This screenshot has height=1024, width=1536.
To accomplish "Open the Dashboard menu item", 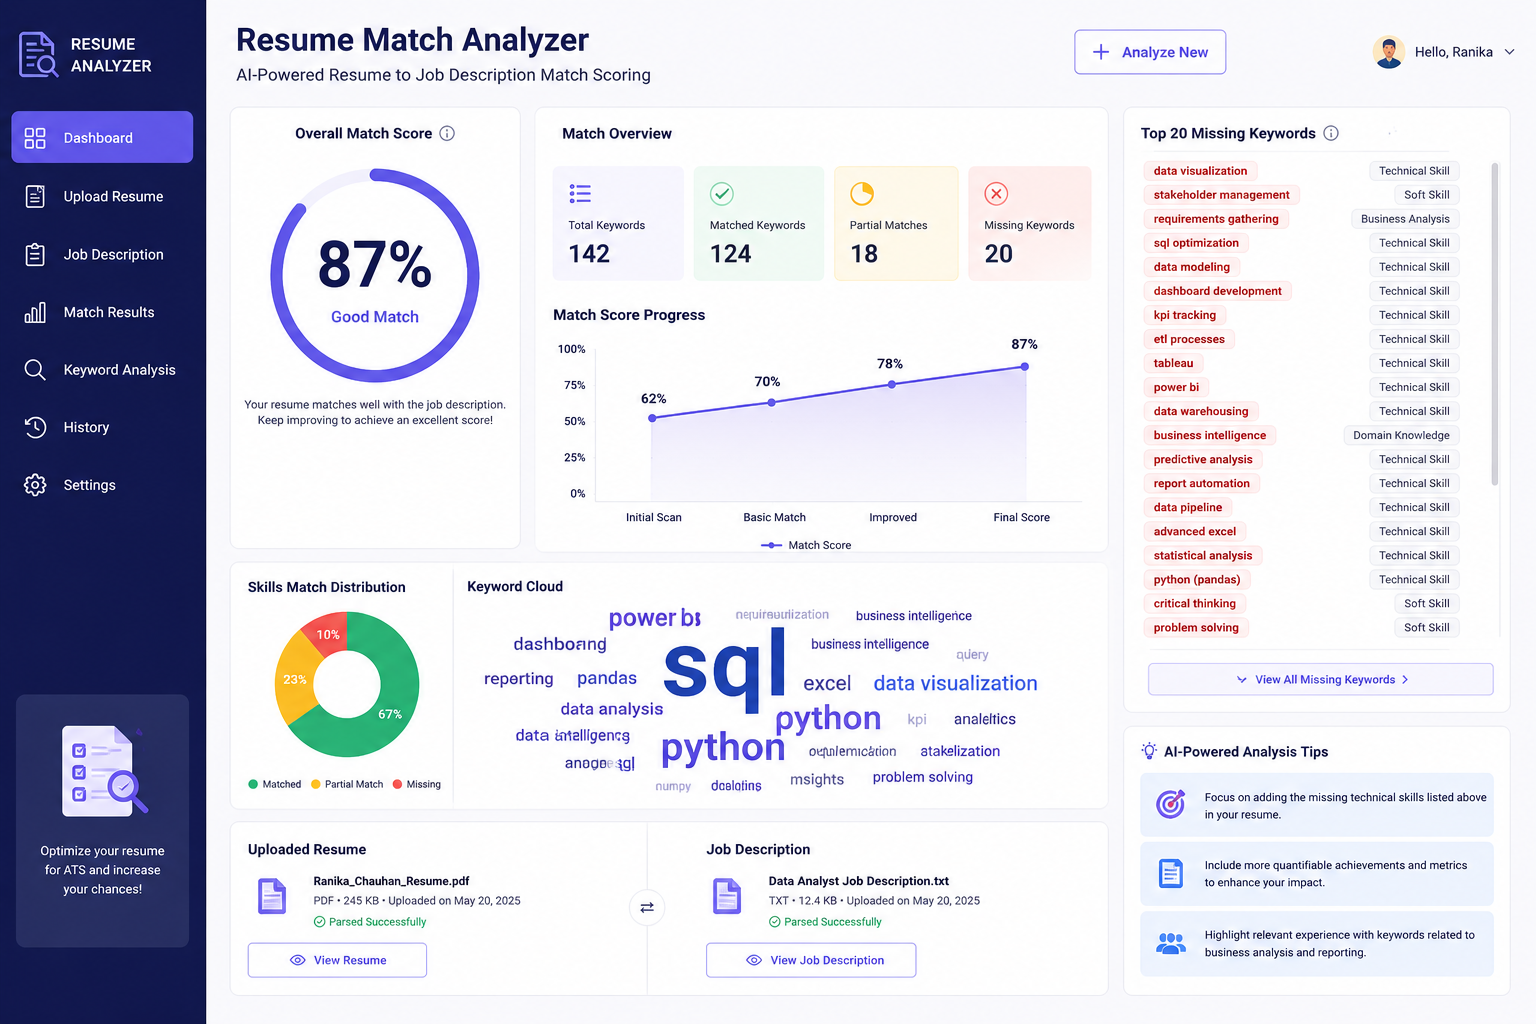I will click(x=102, y=137).
